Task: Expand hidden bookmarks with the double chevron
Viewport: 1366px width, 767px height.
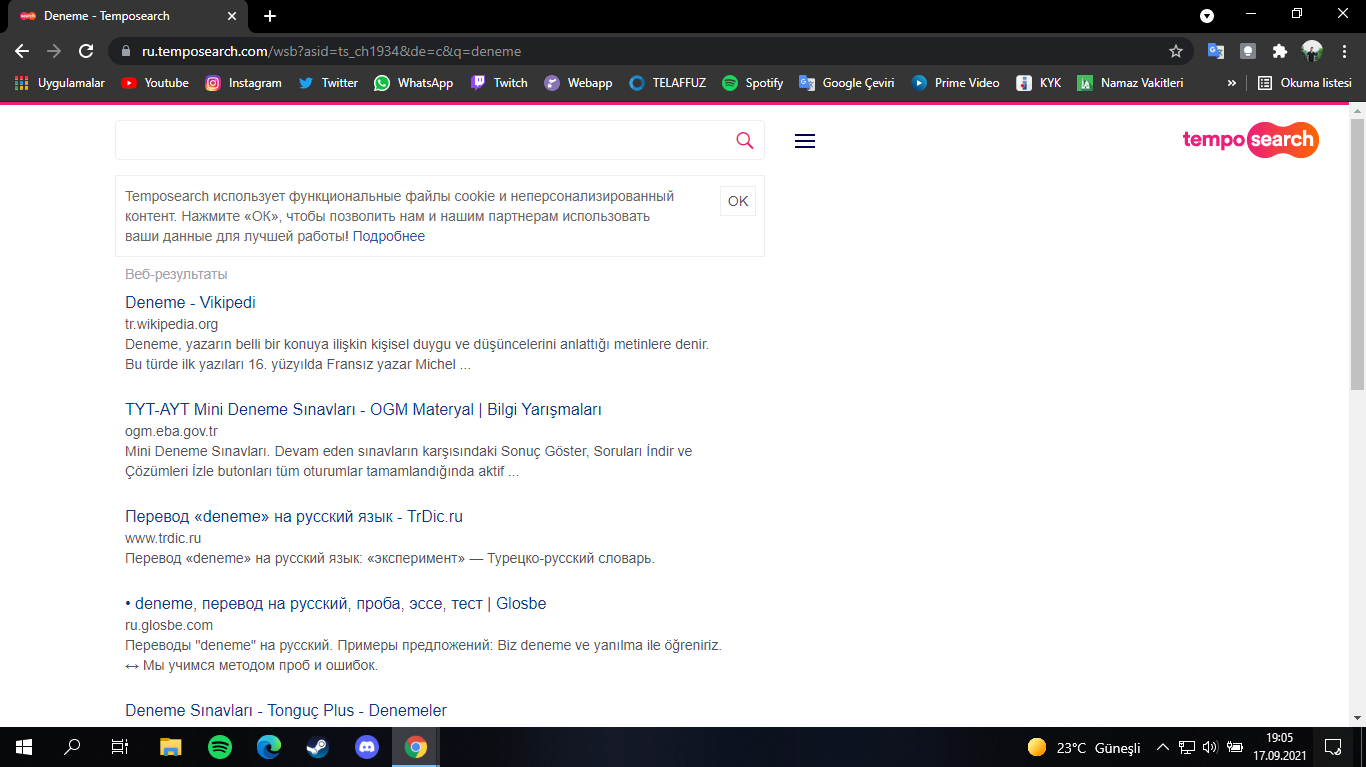Action: tap(1231, 83)
